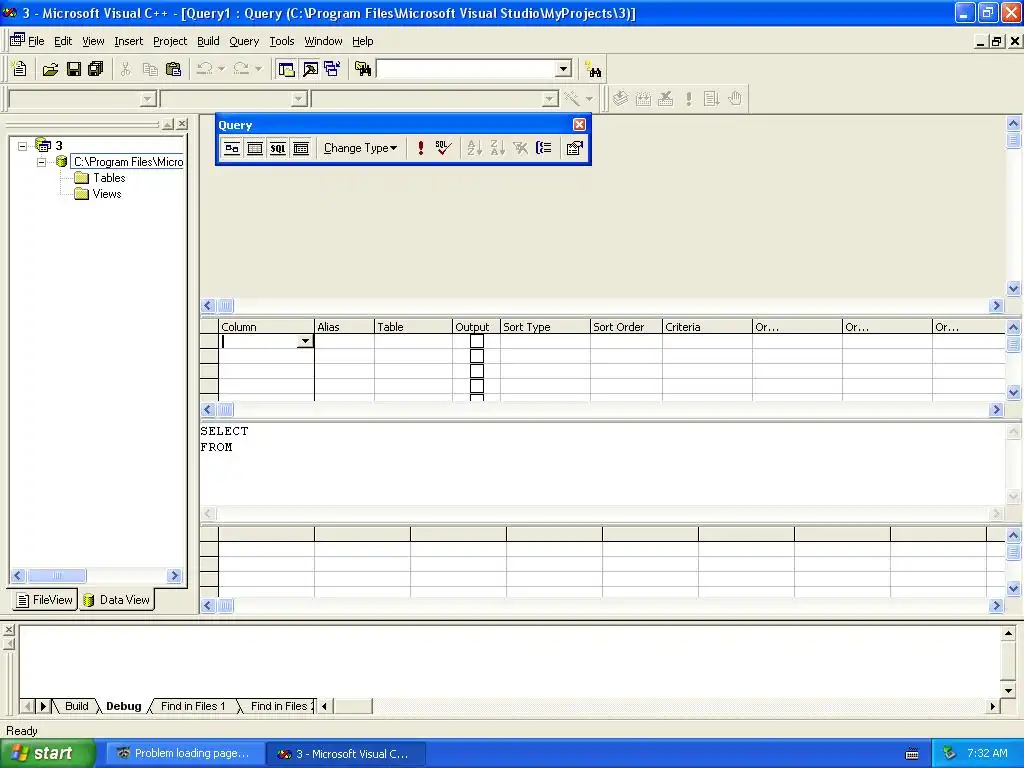This screenshot has height=768, width=1024.
Task: Click the Search binoculars icon
Action: [x=593, y=69]
